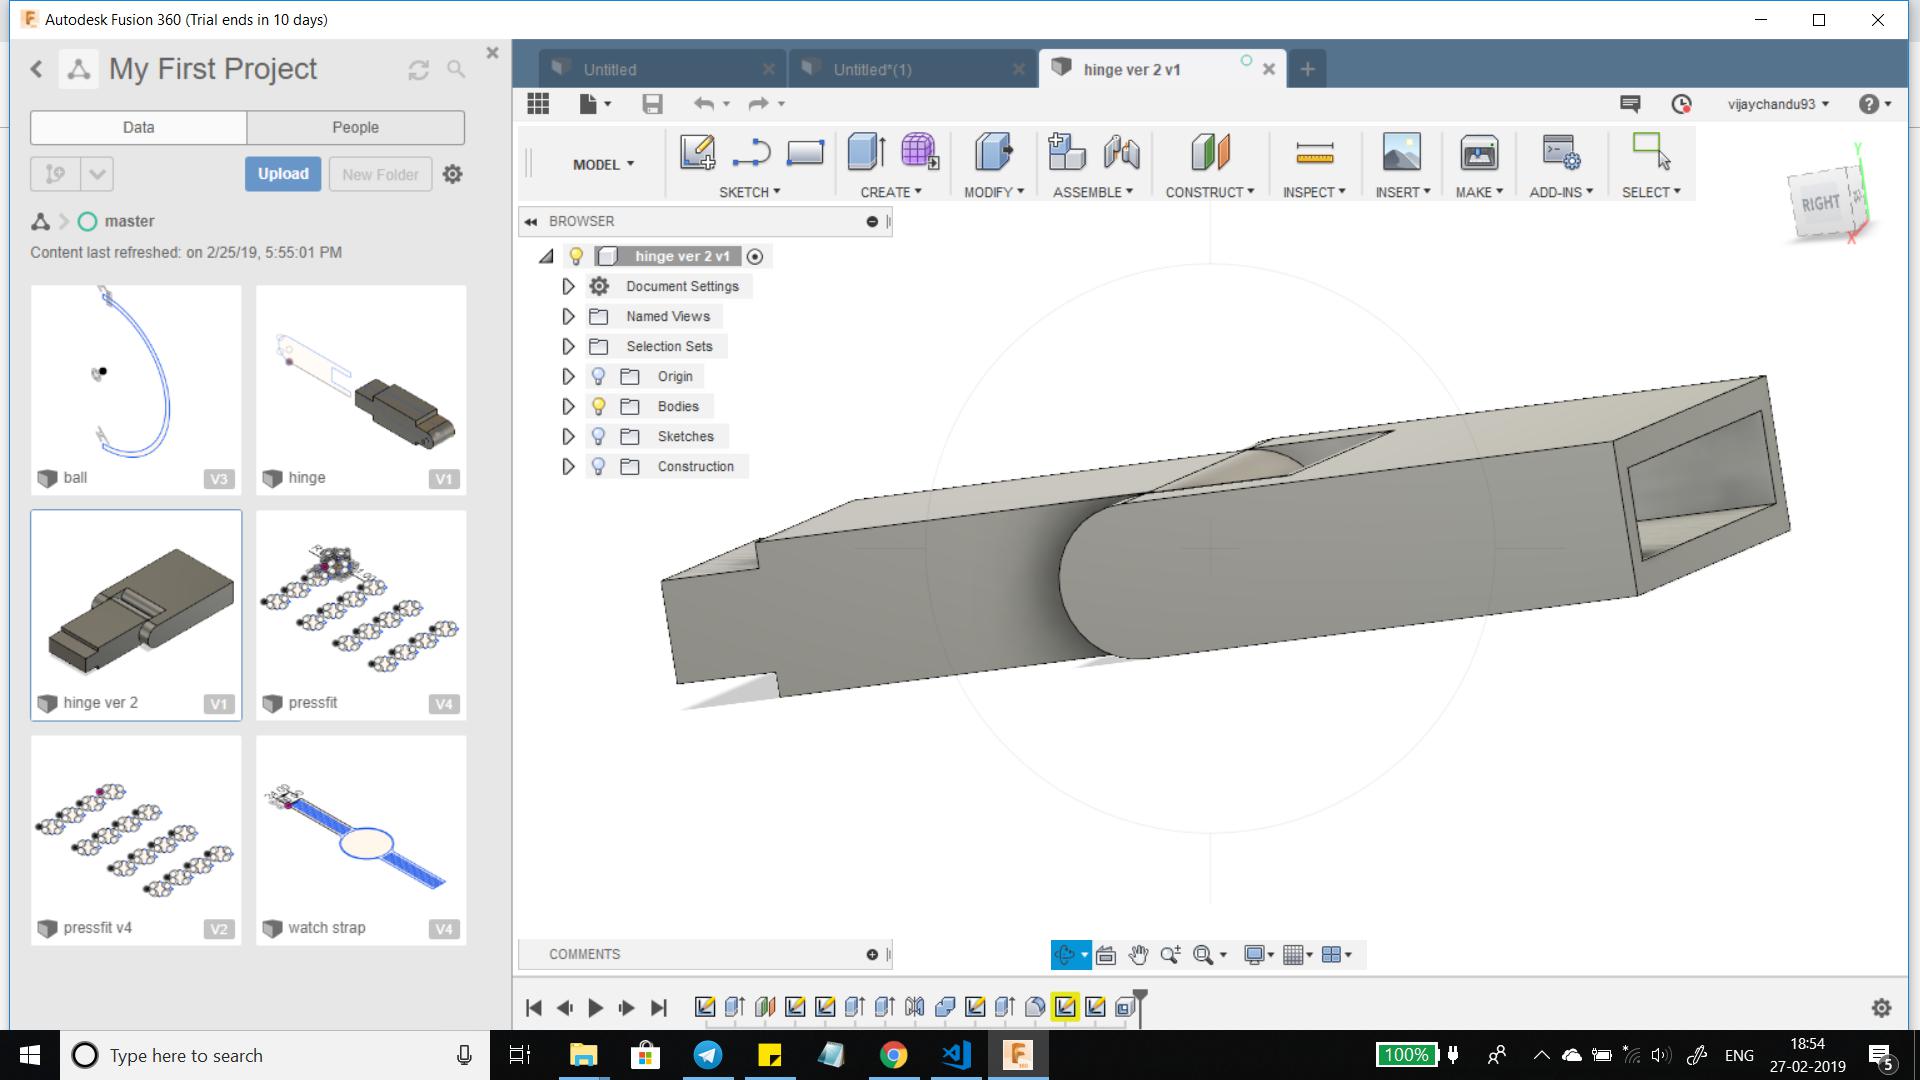Click the Joint icon in Assemble

click(1122, 152)
